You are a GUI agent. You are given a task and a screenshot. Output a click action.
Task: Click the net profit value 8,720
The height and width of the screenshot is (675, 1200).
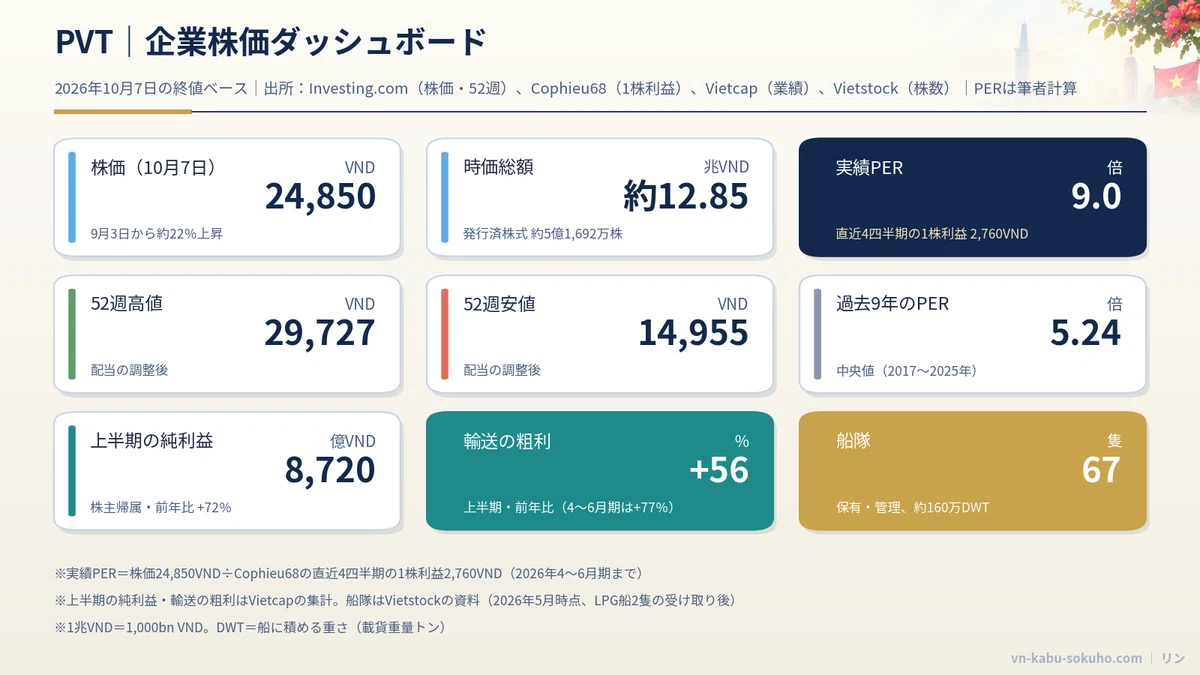(330, 470)
